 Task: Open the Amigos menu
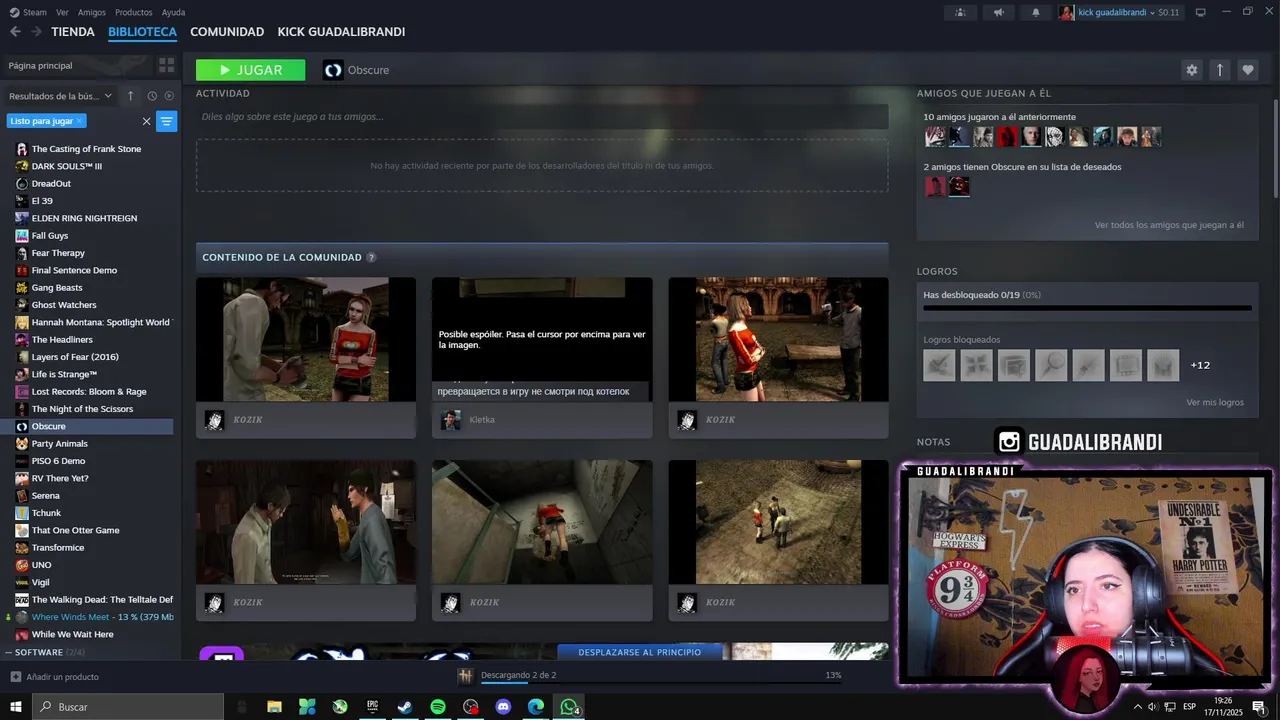coord(92,12)
